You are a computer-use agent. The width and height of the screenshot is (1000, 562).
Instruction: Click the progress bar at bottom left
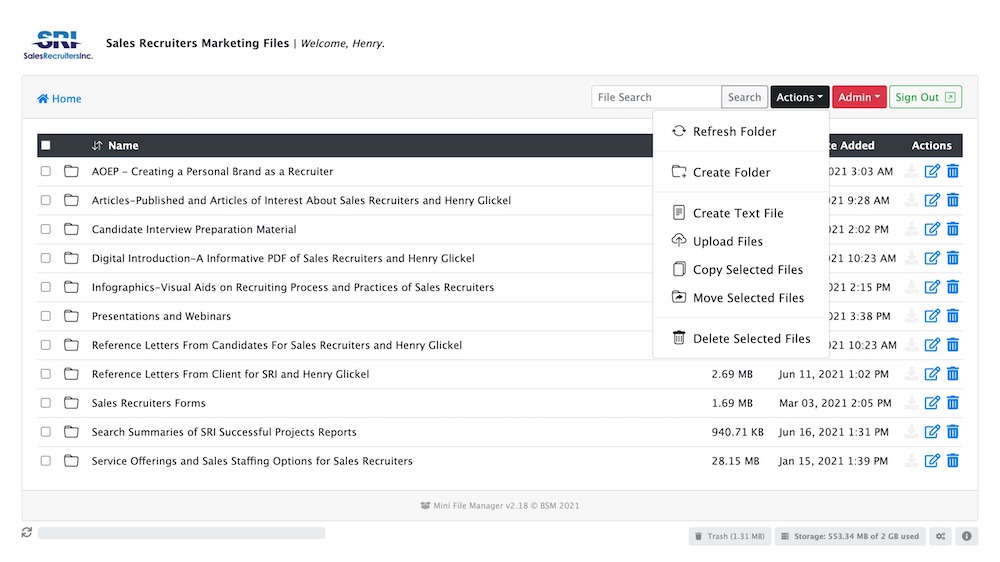coord(182,533)
